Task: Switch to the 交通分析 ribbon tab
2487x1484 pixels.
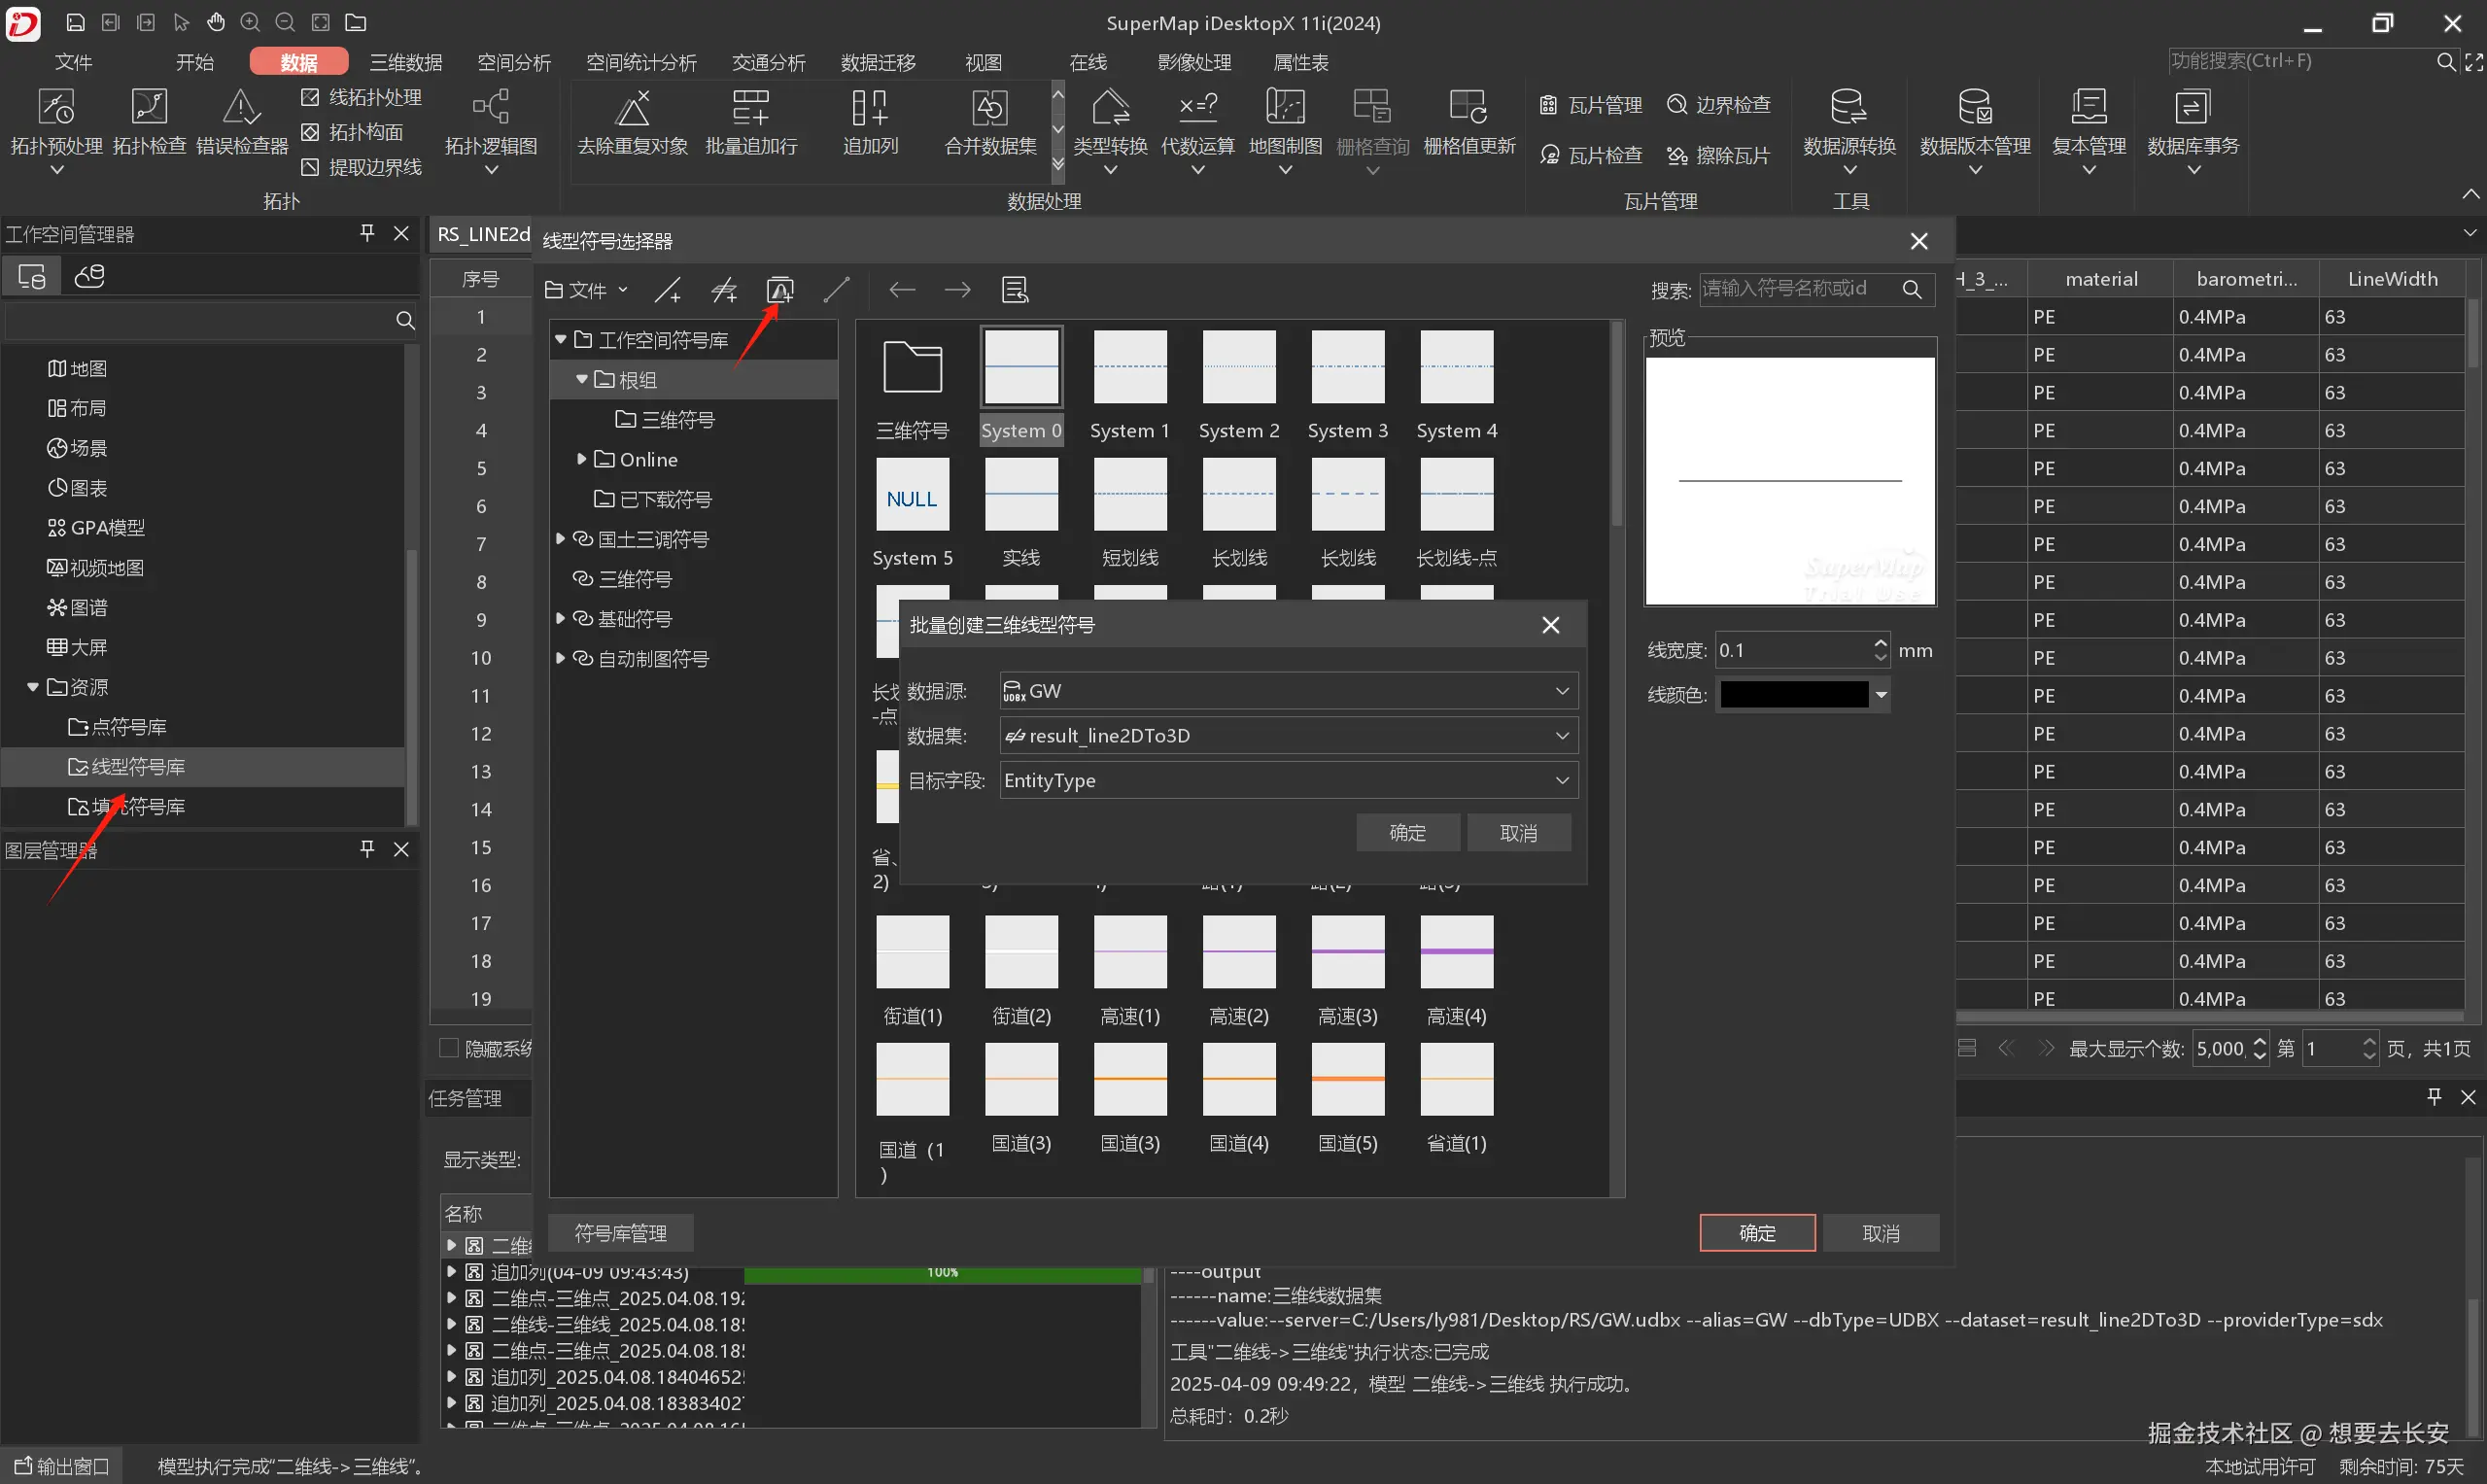Action: pyautogui.click(x=769, y=62)
